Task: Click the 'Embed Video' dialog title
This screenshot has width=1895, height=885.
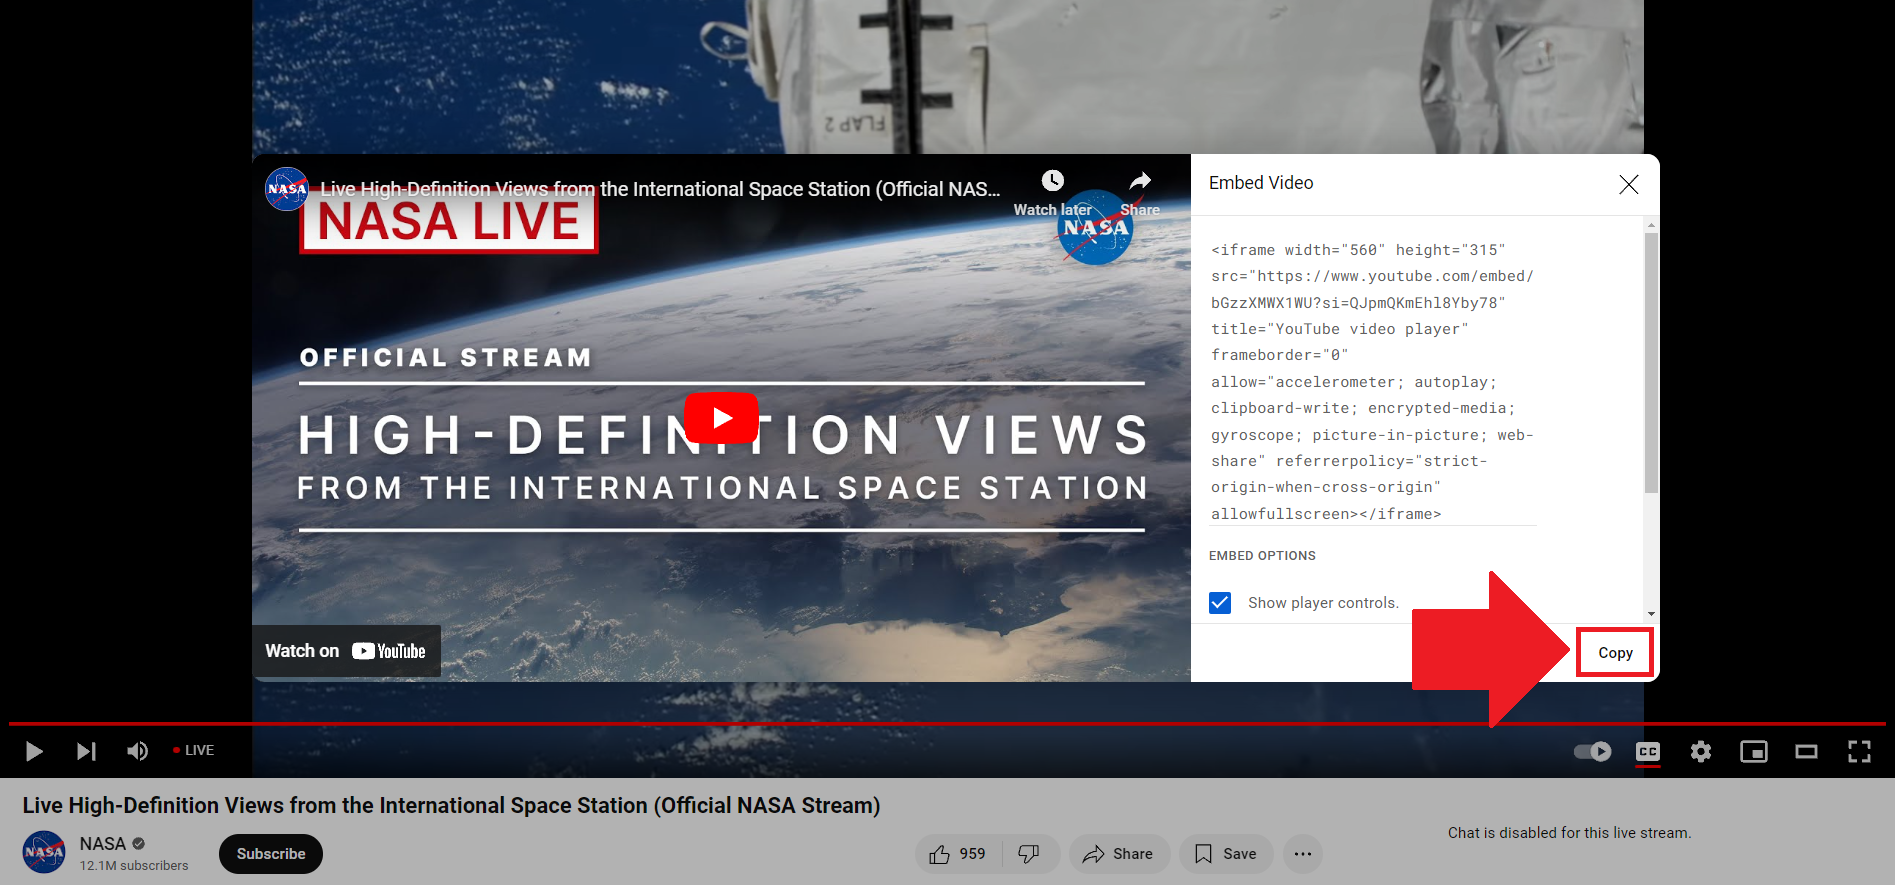Action: coord(1261,183)
